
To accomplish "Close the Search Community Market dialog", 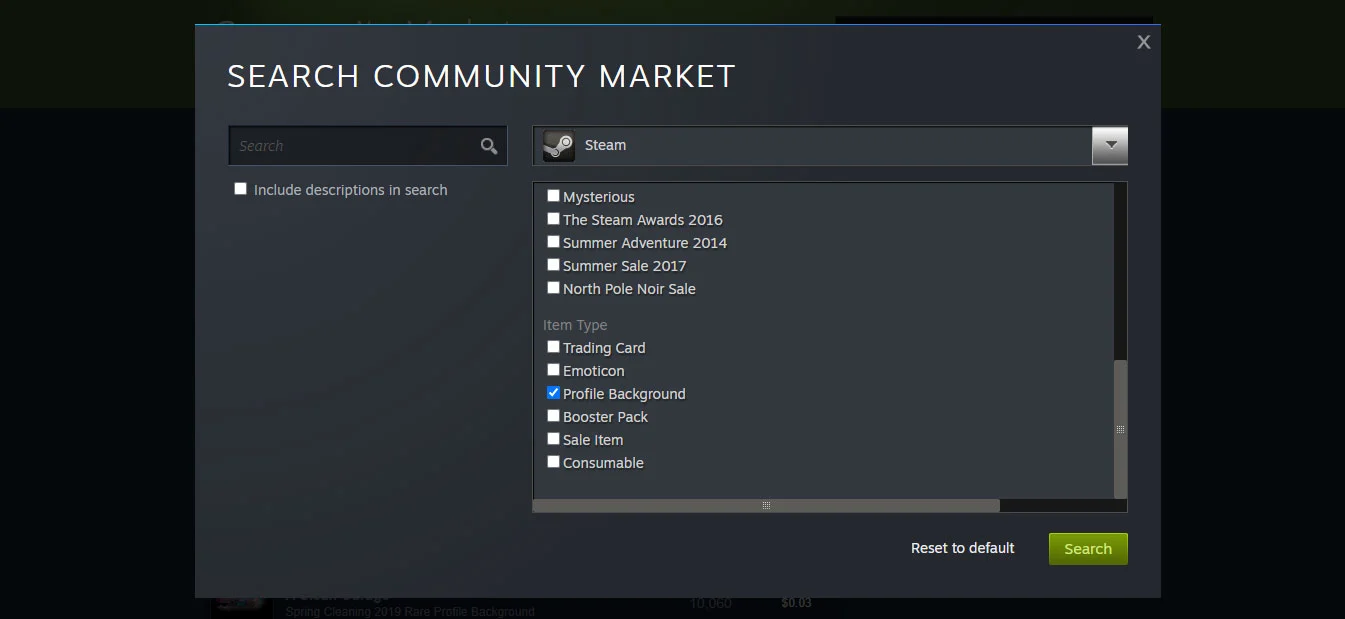I will [x=1144, y=42].
